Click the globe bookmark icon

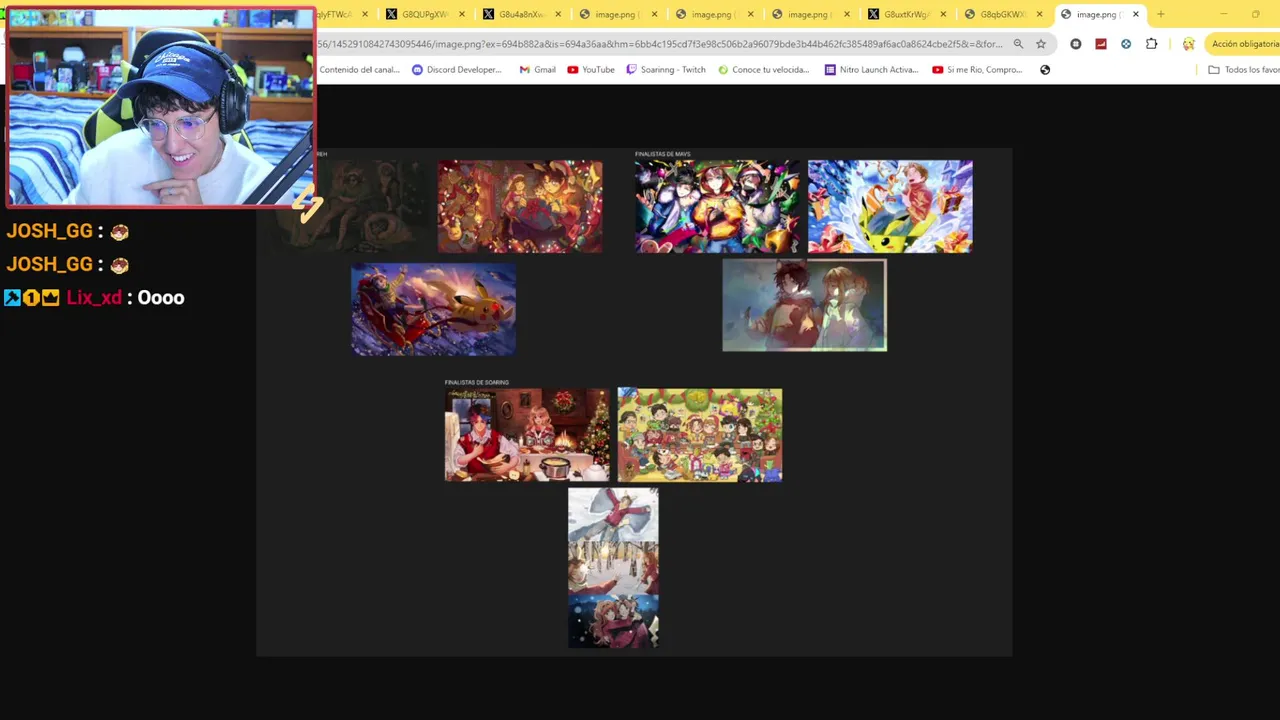pos(1045,70)
